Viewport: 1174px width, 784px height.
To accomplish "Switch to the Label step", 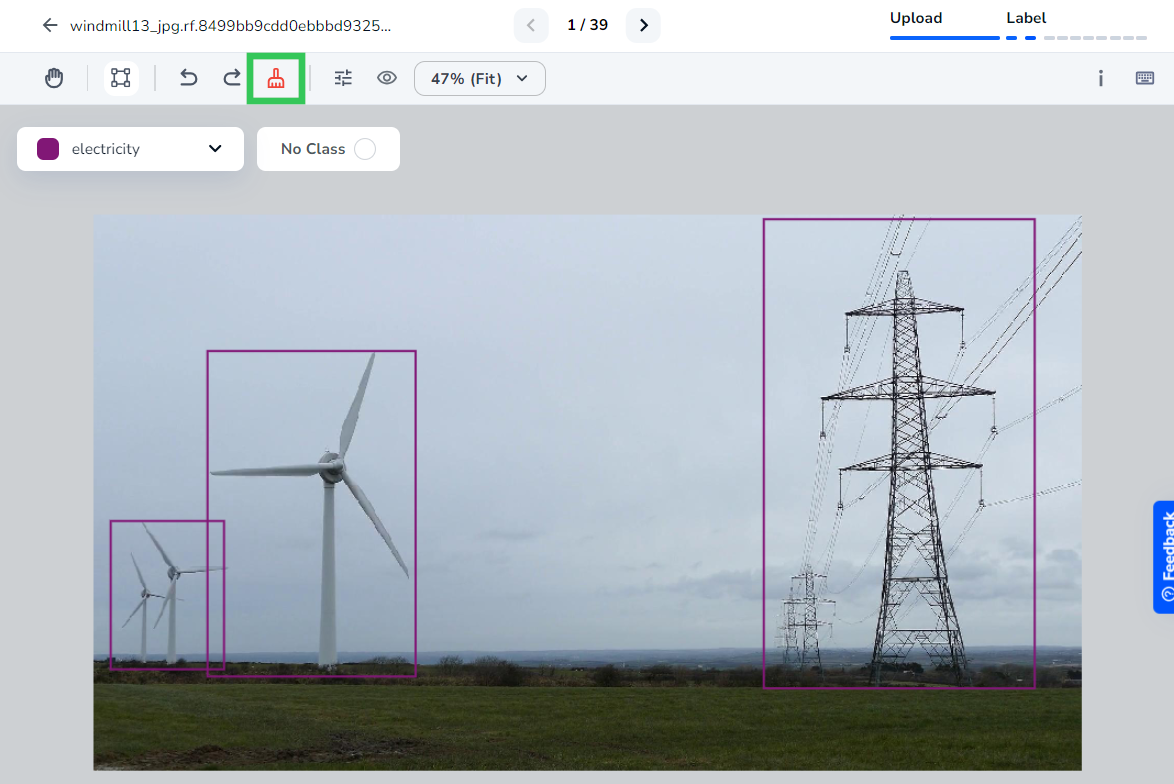I will (1027, 18).
